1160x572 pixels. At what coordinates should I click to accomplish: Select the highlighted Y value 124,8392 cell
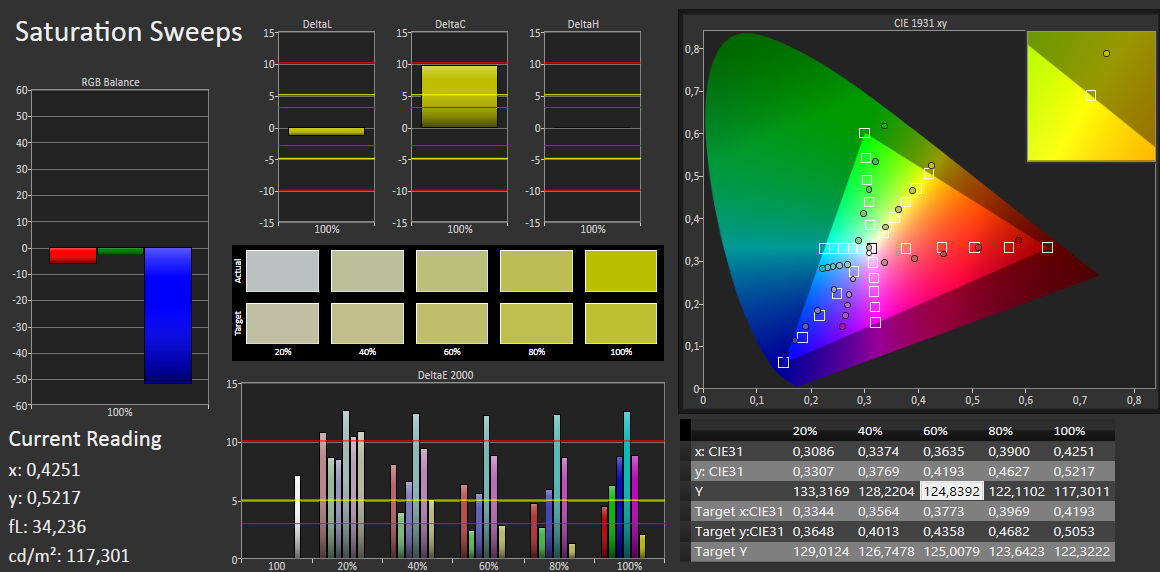coord(951,491)
